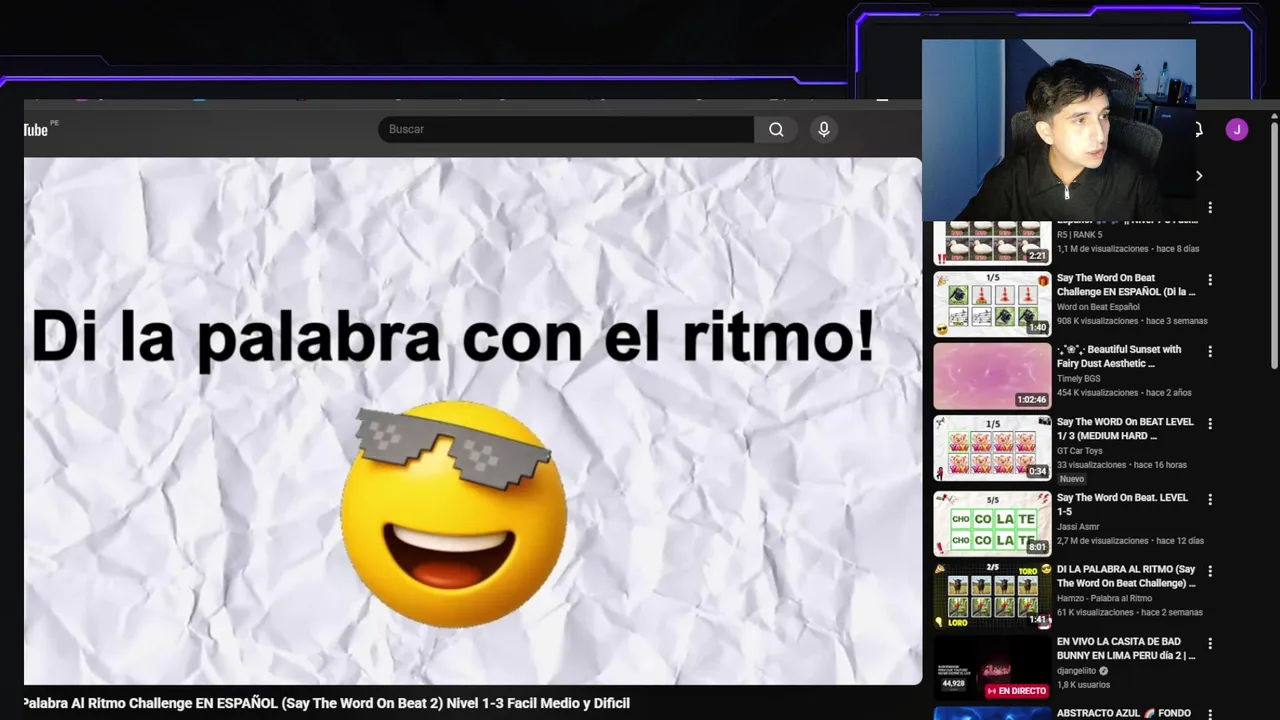Show next filter chips with right chevron
1280x720 pixels.
click(x=1199, y=176)
